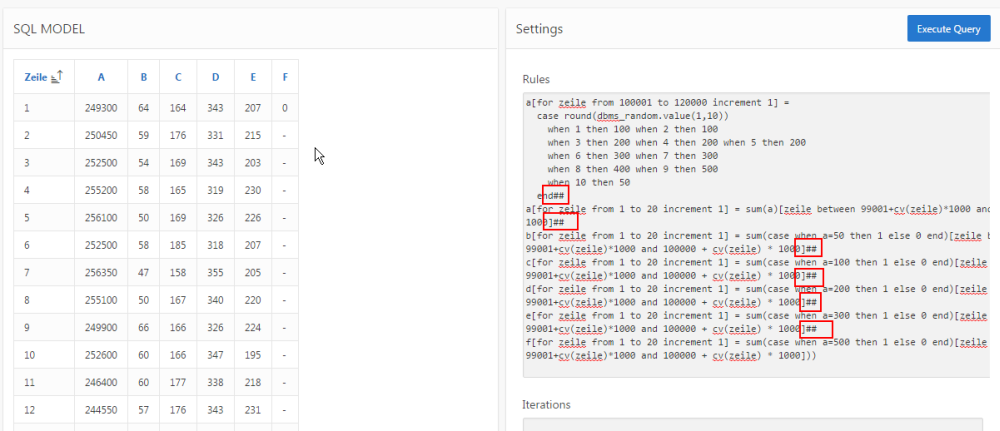Click inside the Rules text area

[756, 236]
